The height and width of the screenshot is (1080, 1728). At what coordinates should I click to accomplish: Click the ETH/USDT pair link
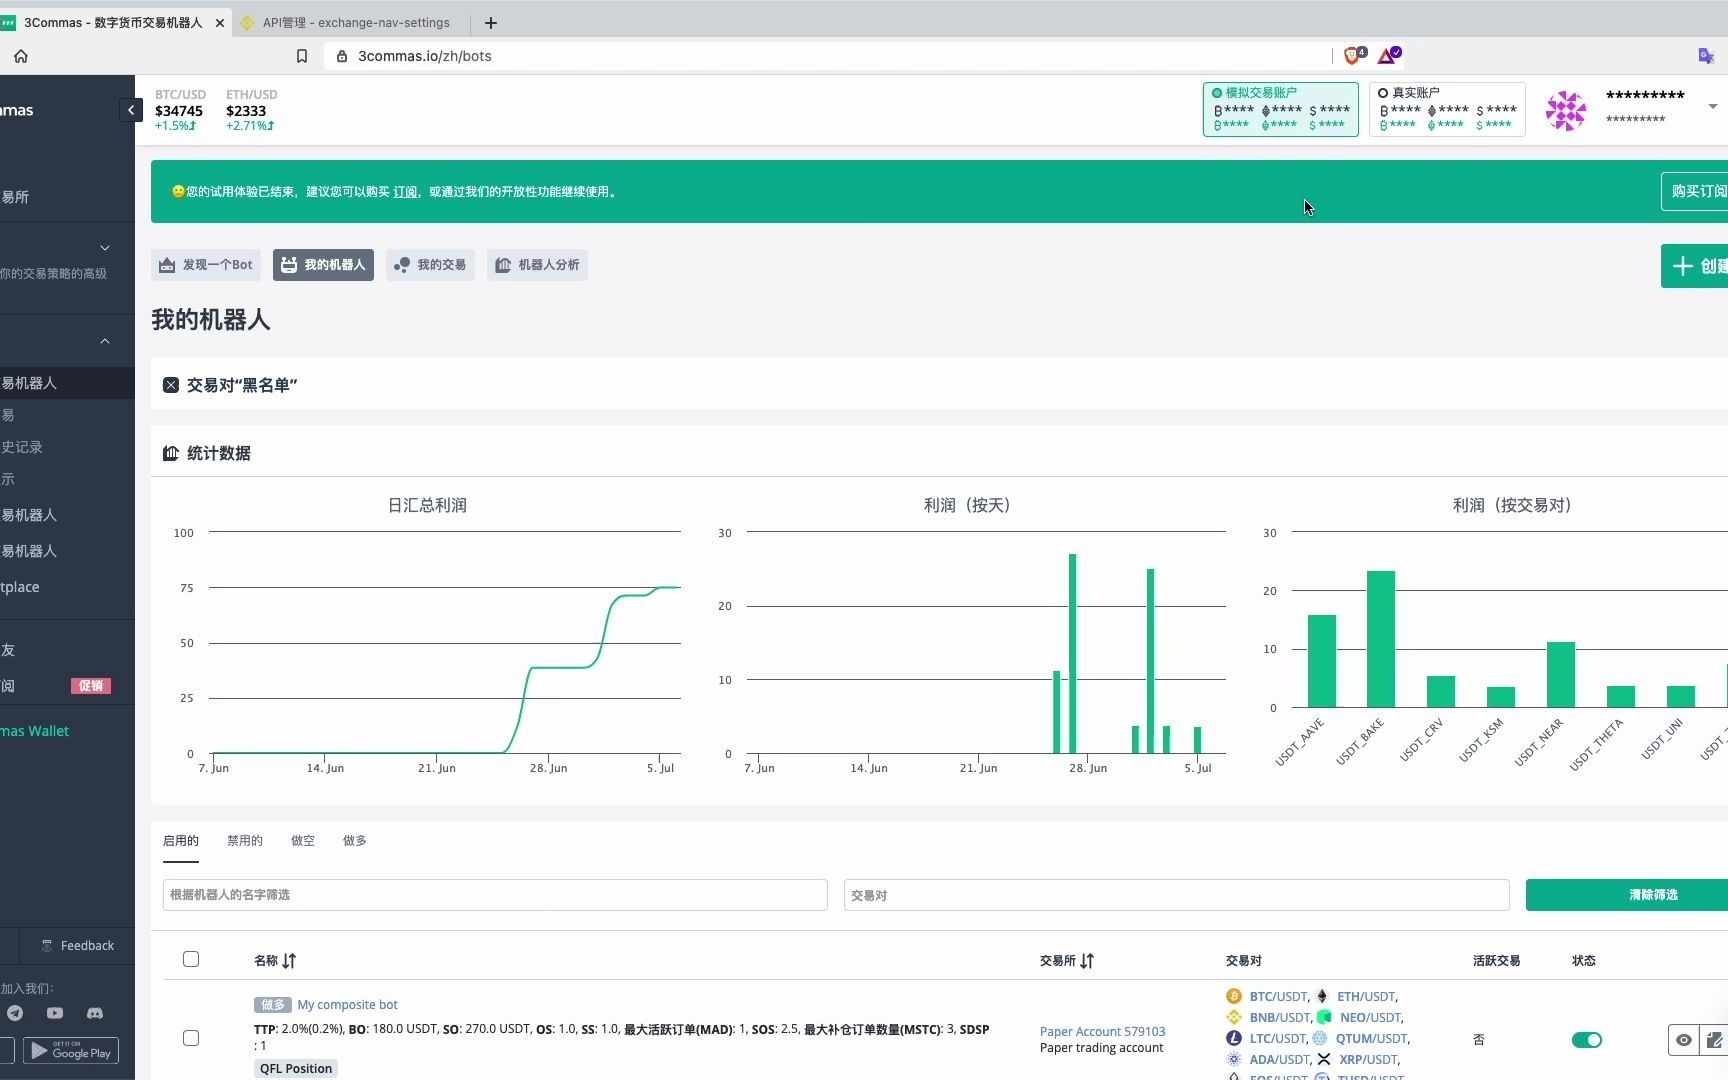[x=1366, y=997]
